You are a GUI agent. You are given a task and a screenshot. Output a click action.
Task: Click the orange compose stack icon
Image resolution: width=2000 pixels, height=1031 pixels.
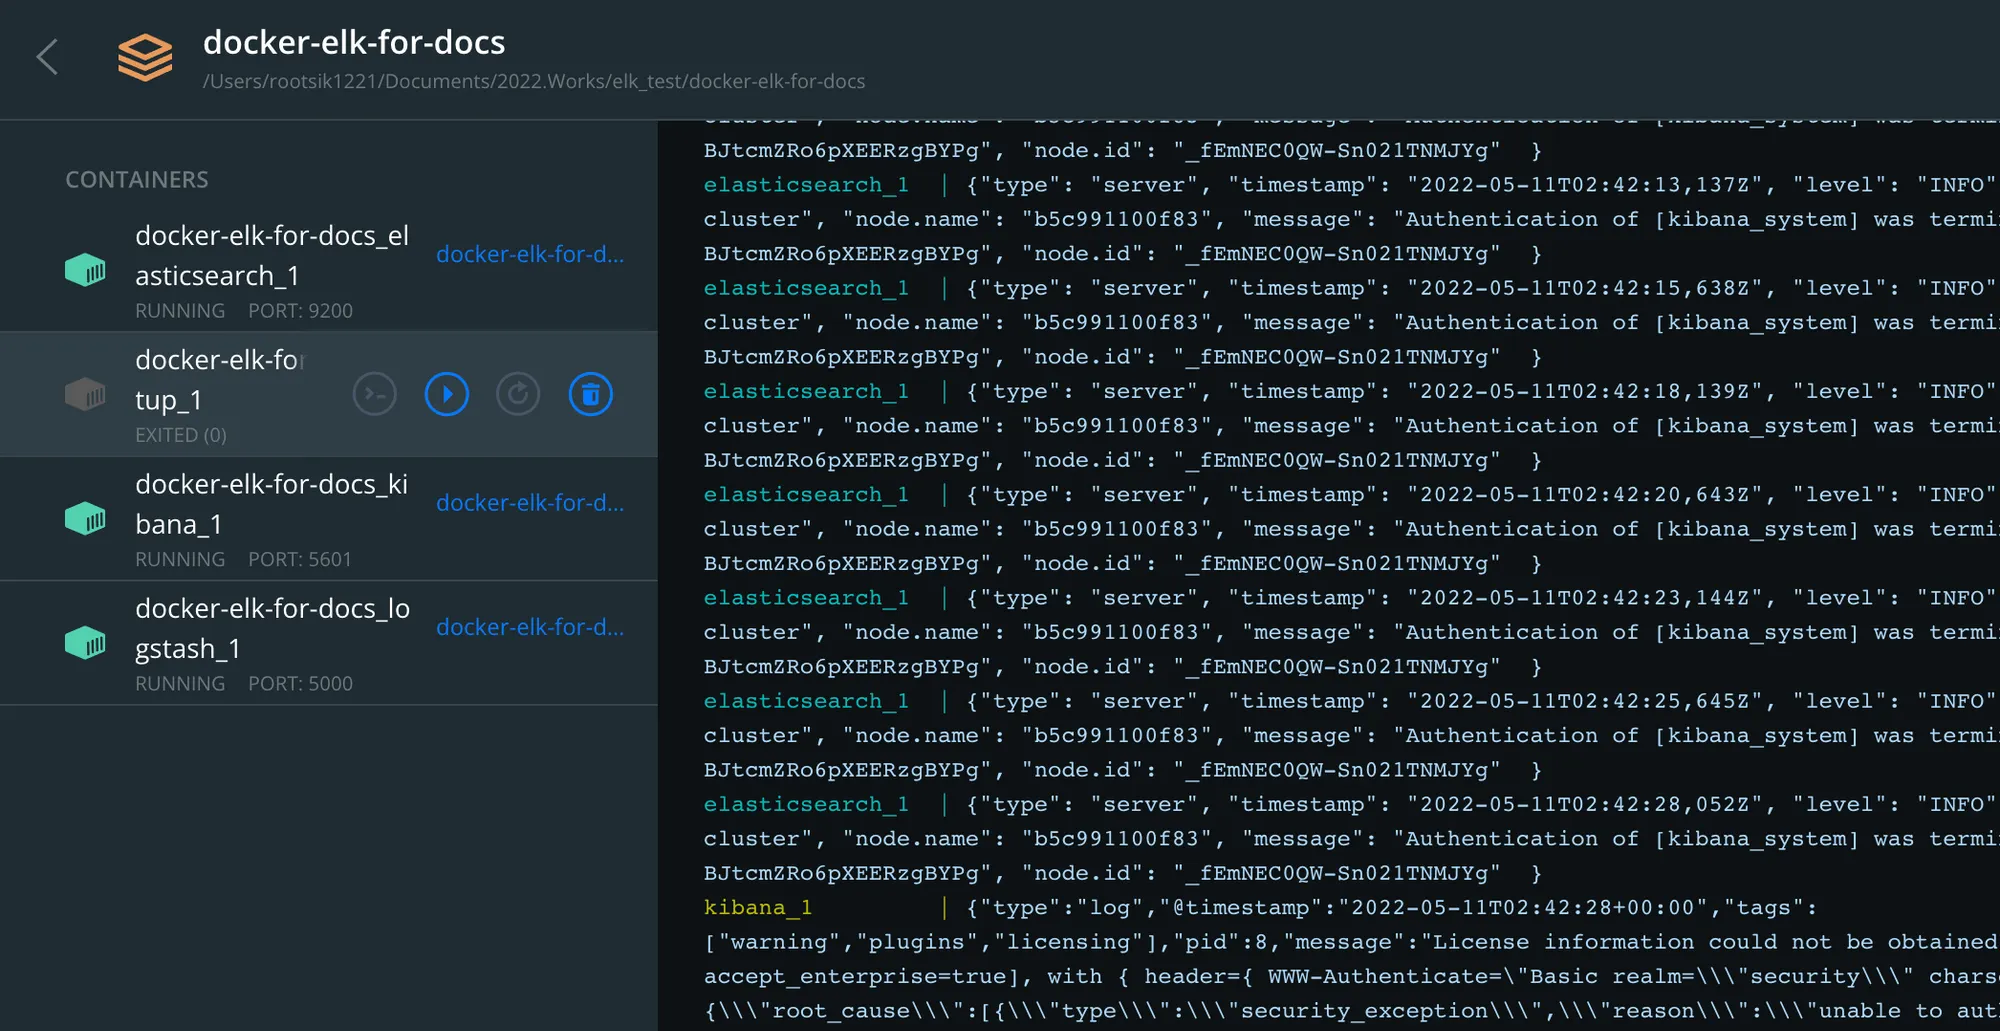pyautogui.click(x=145, y=57)
